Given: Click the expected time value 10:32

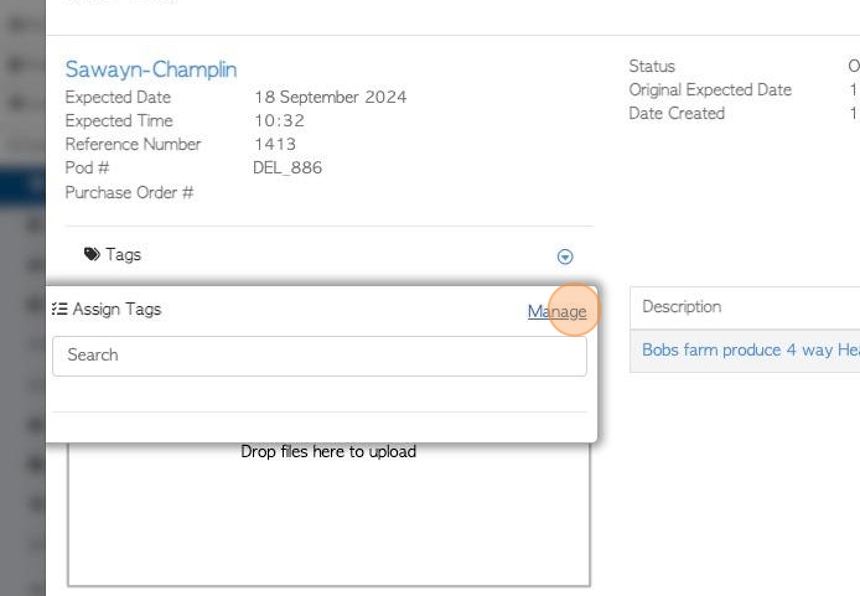Looking at the screenshot, I should 279,121.
